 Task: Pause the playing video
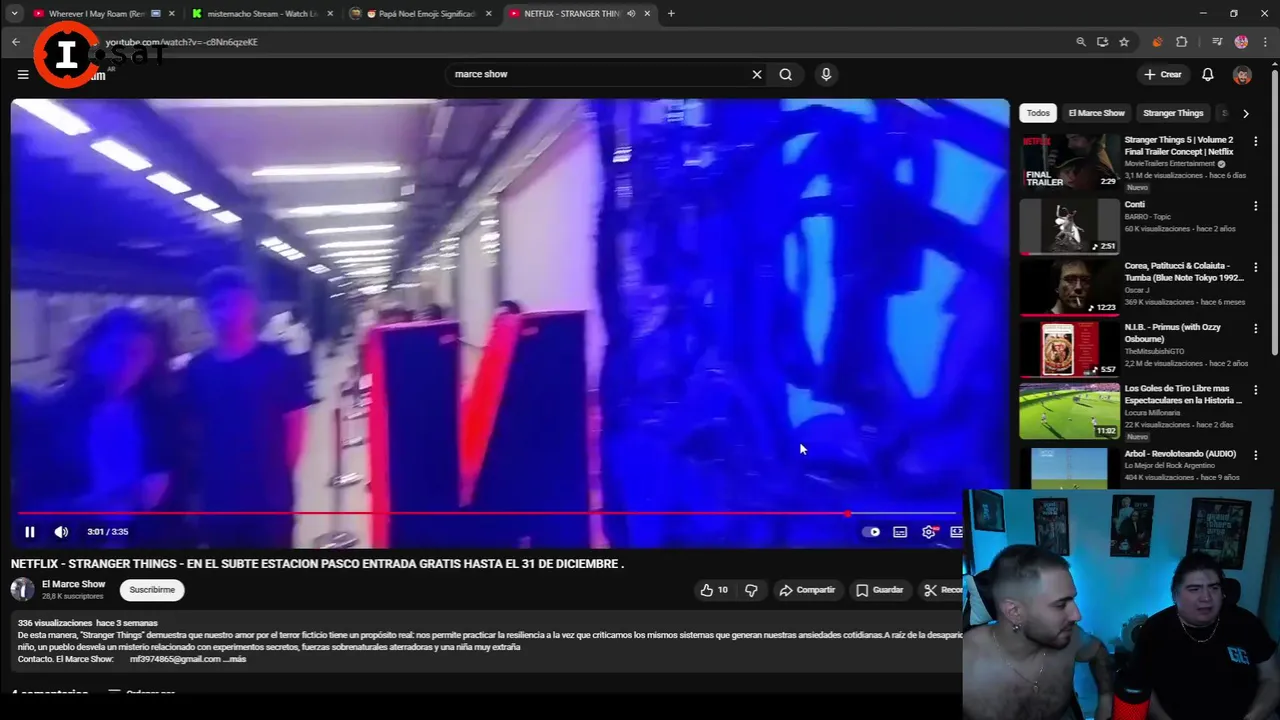[x=30, y=532]
